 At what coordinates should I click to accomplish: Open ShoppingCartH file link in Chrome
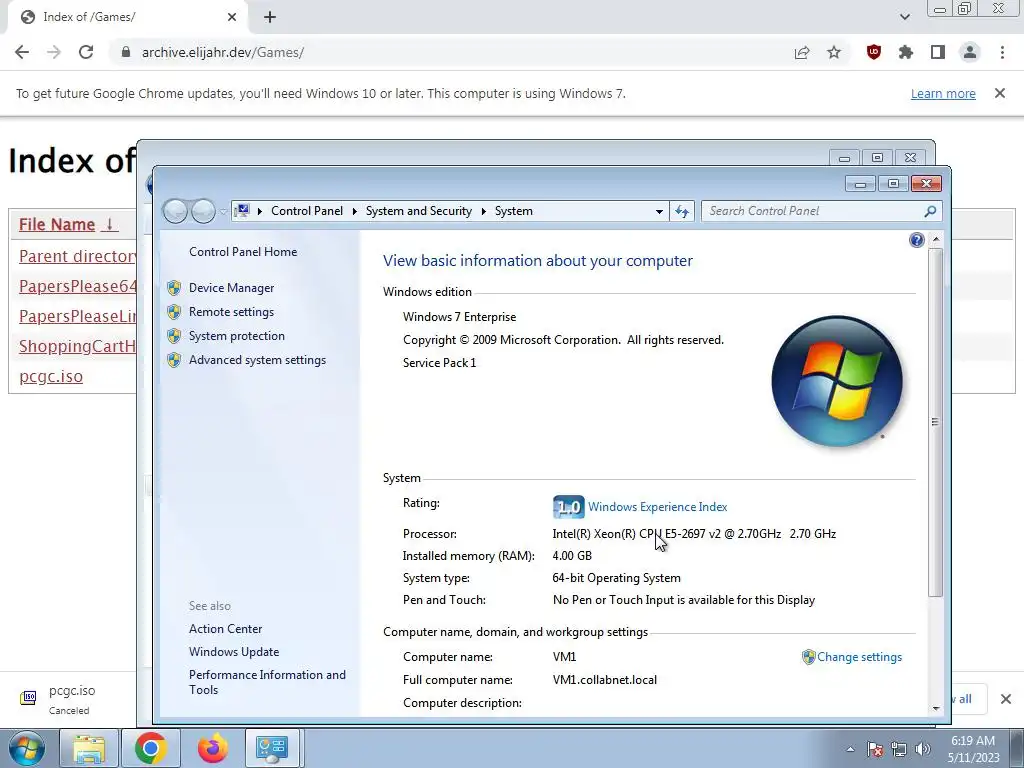77,346
